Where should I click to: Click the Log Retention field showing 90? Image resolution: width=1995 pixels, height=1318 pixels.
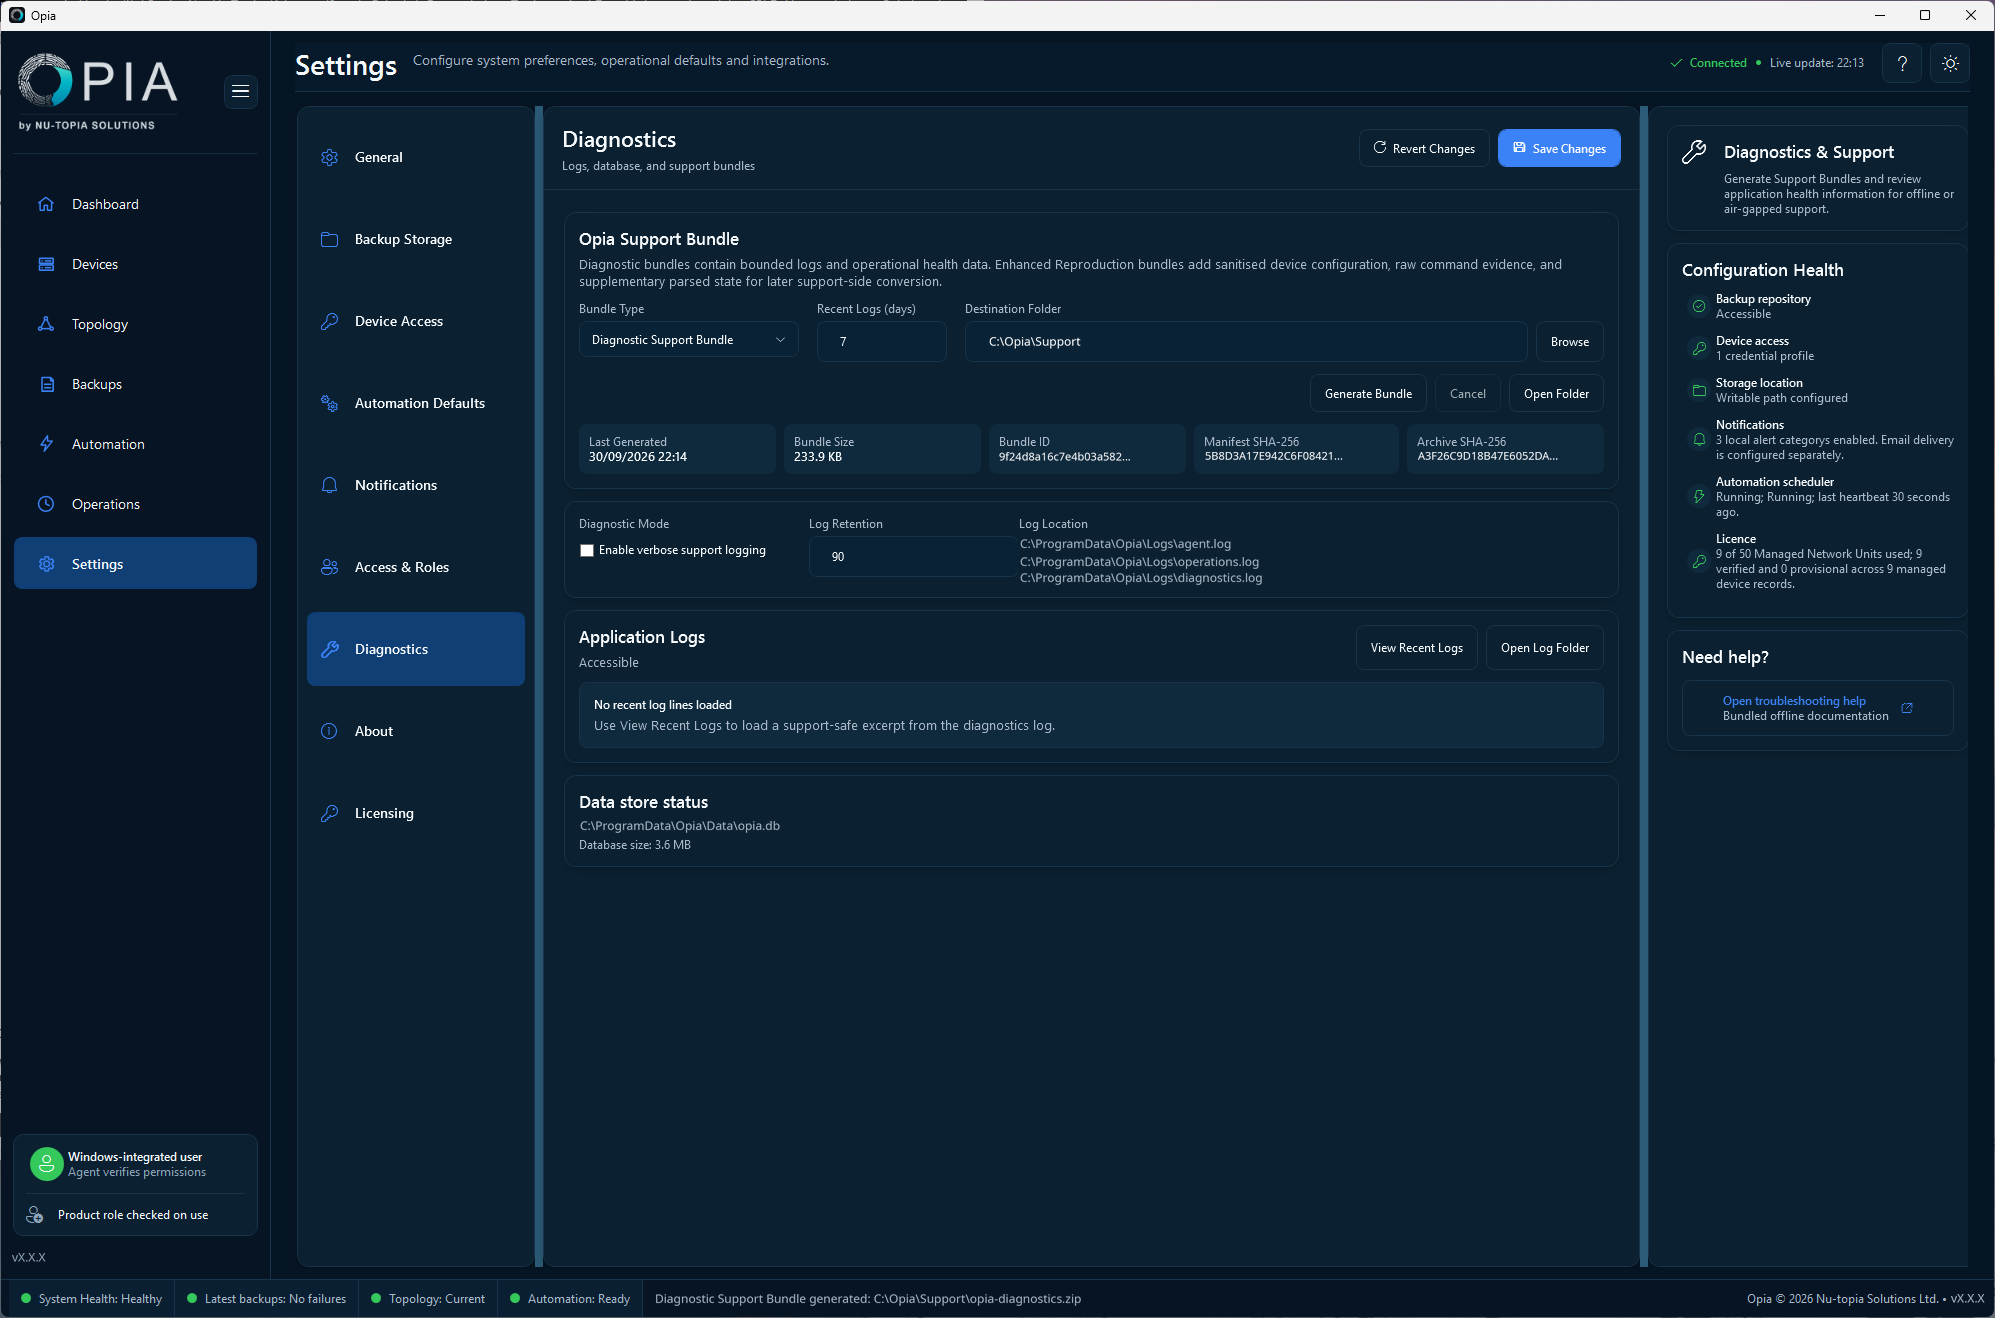pyautogui.click(x=912, y=556)
